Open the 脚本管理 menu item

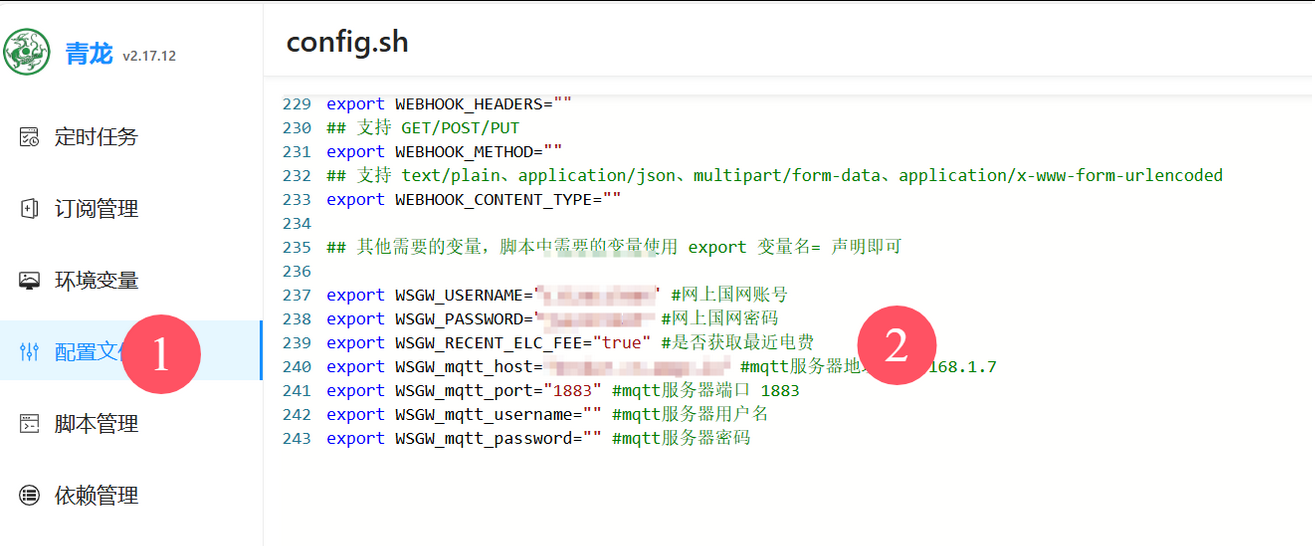point(130,424)
